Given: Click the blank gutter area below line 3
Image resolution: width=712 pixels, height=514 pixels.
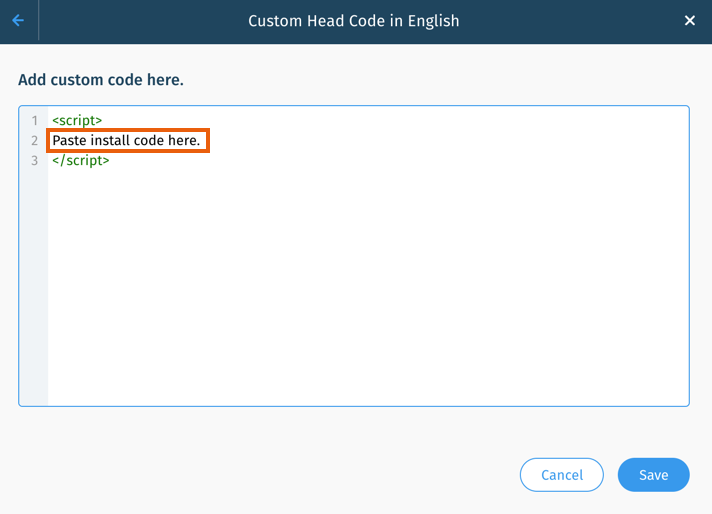Looking at the screenshot, I should tap(34, 286).
